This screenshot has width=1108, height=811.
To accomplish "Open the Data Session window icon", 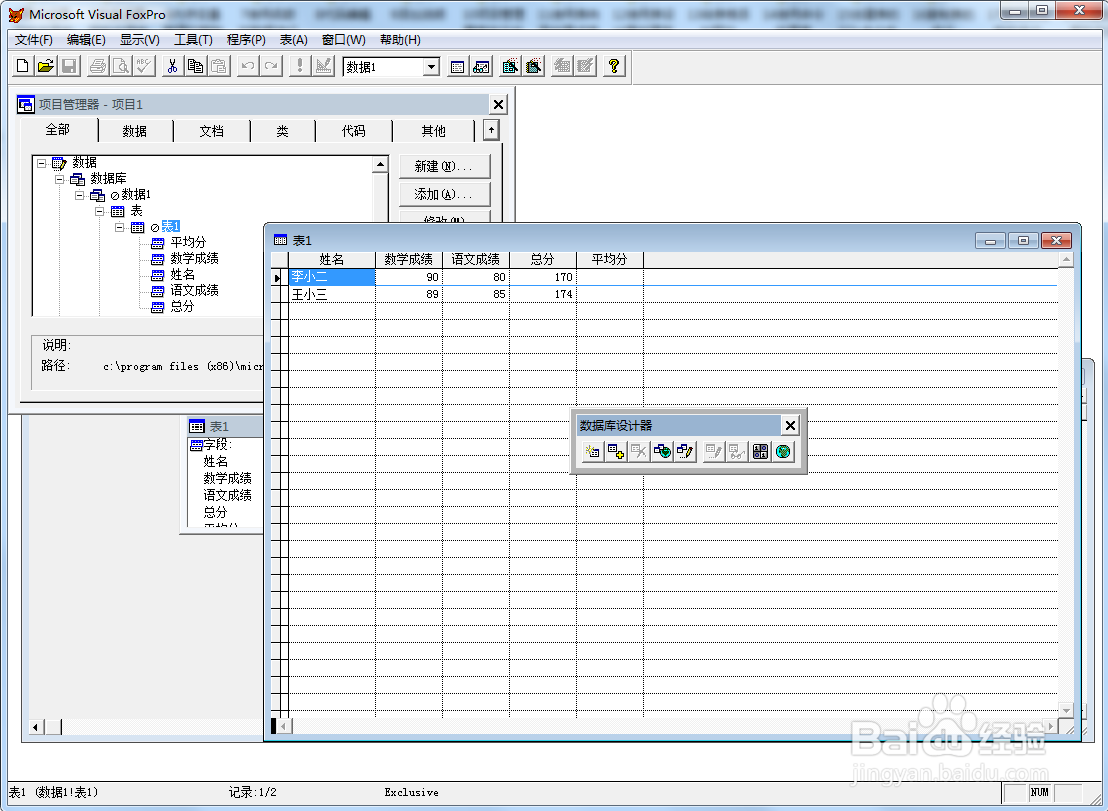I will (481, 66).
